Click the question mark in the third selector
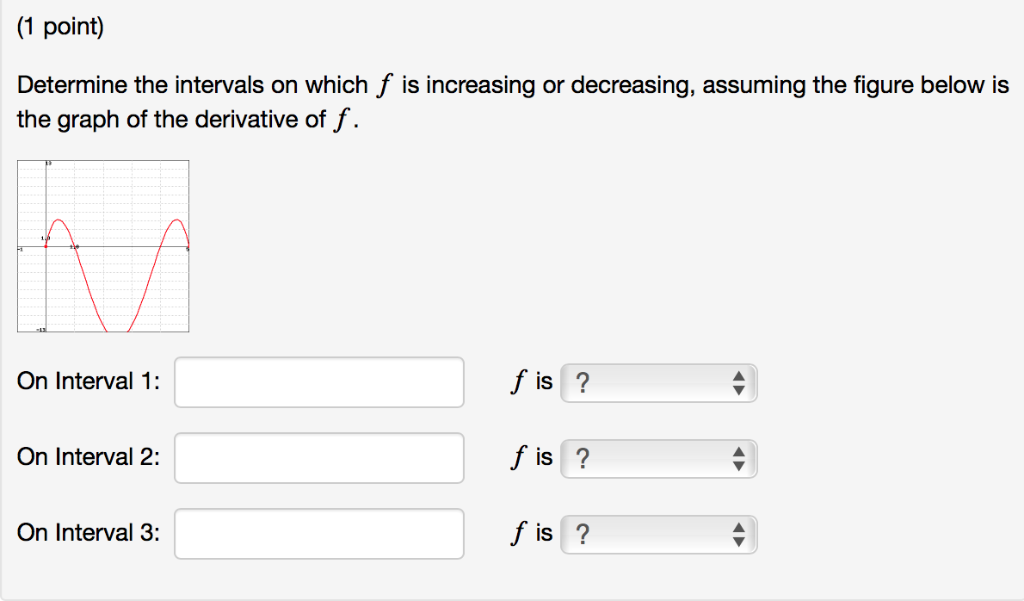The image size is (1024, 601). (x=582, y=534)
